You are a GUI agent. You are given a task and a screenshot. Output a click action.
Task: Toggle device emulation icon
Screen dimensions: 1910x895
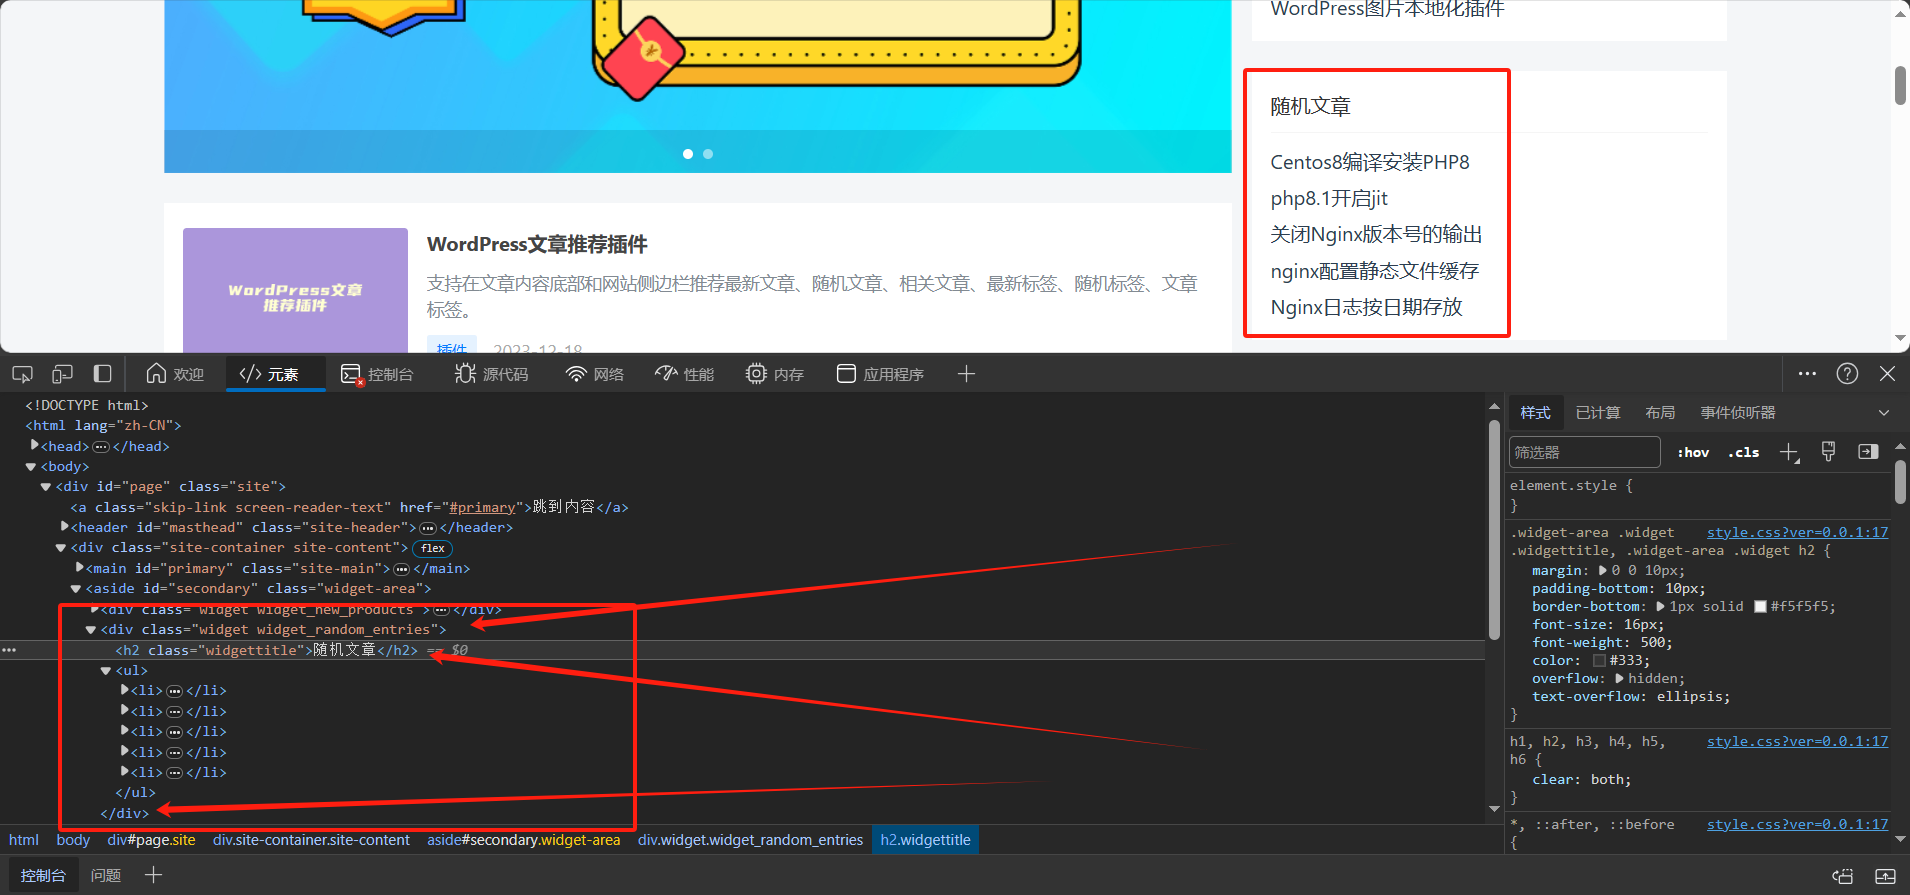pyautogui.click(x=62, y=374)
